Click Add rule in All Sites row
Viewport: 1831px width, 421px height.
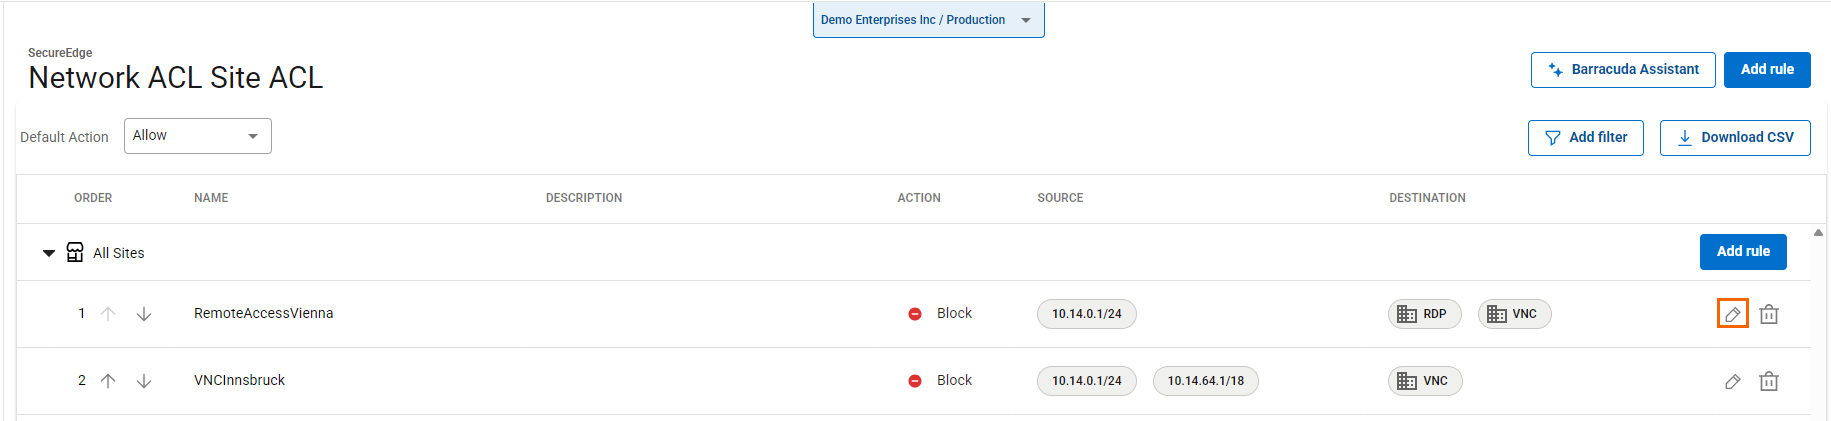[1742, 252]
